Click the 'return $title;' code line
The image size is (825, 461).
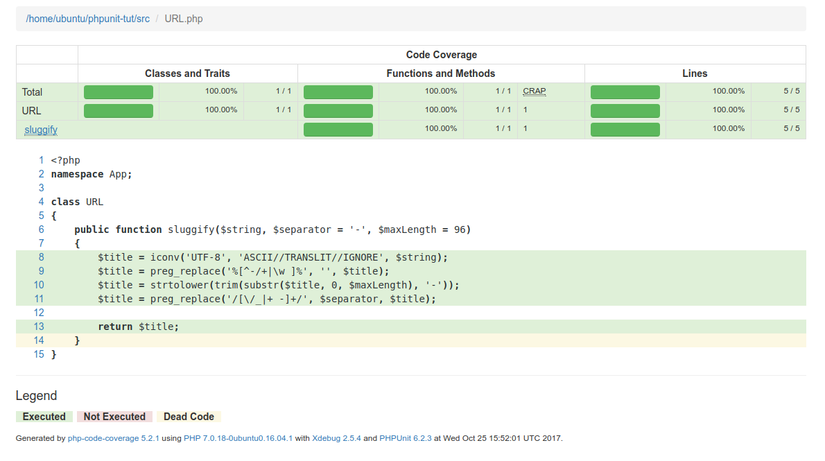[138, 327]
